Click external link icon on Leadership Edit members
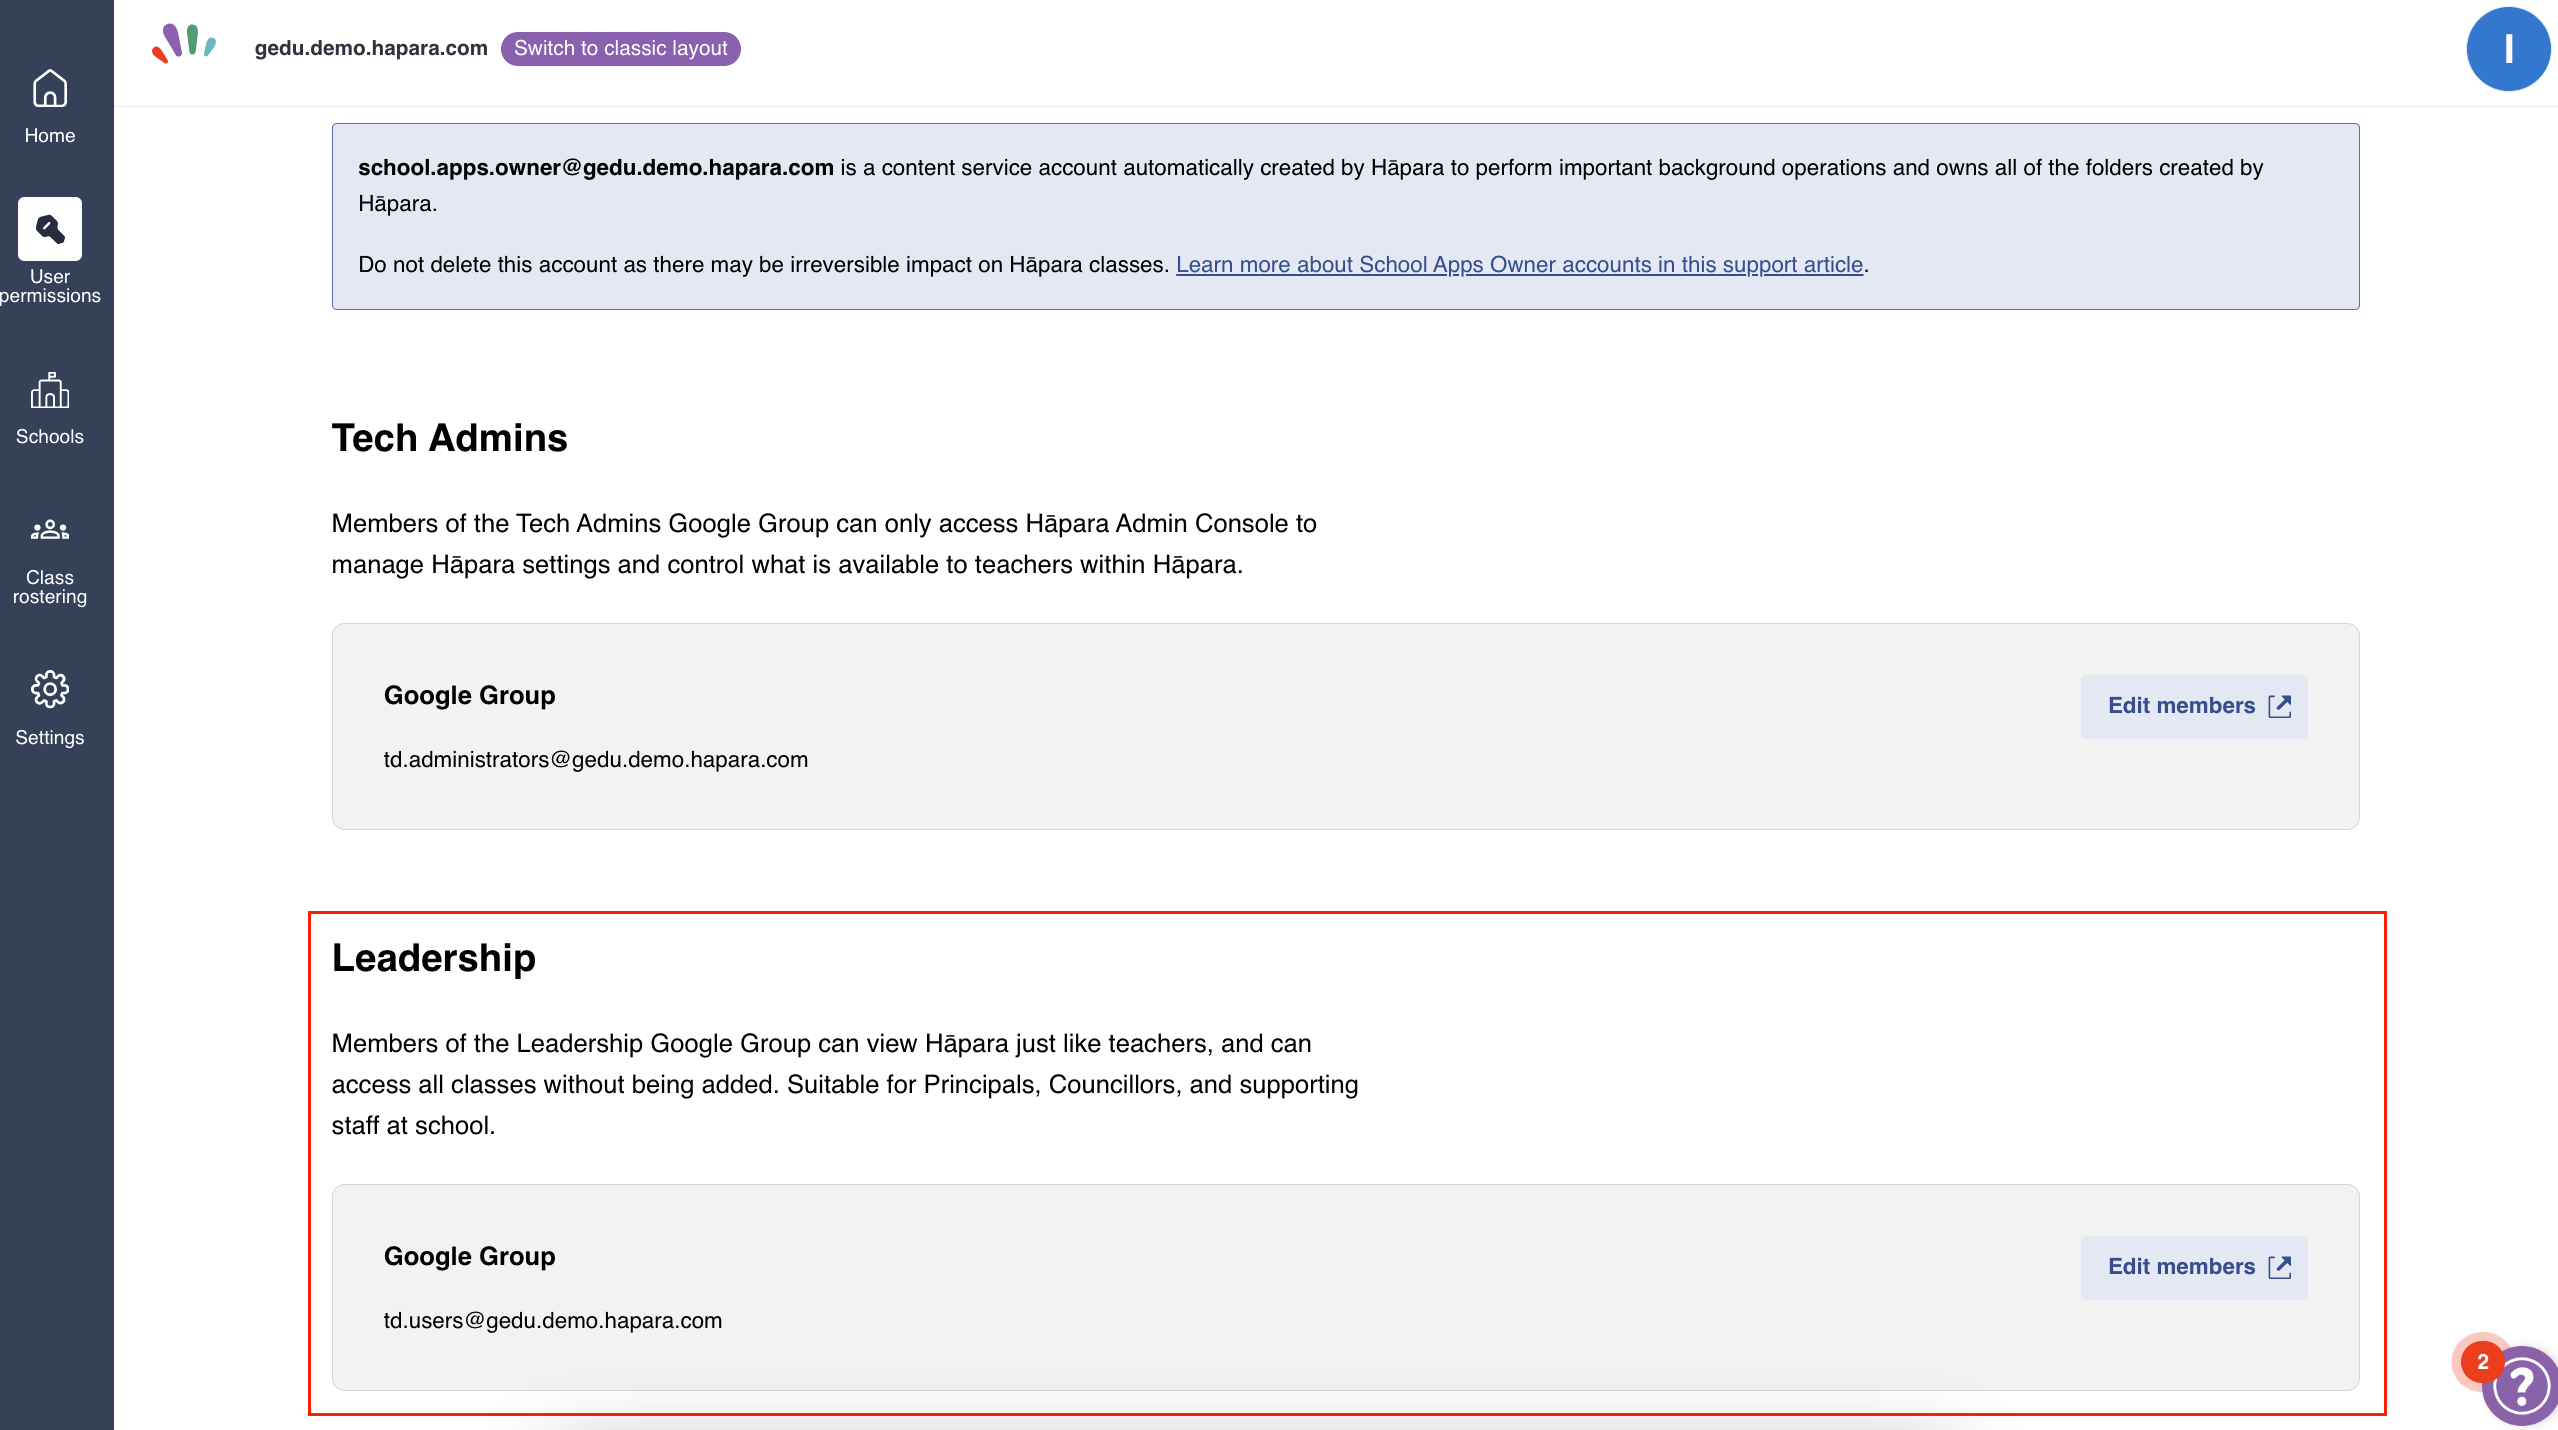This screenshot has height=1430, width=2558. pos(2280,1267)
